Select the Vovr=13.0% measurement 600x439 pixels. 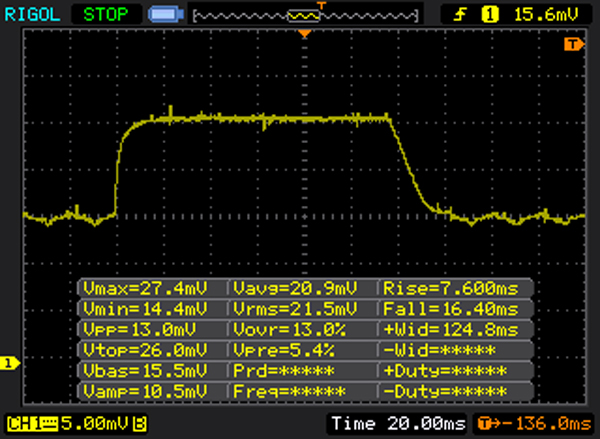[290, 329]
